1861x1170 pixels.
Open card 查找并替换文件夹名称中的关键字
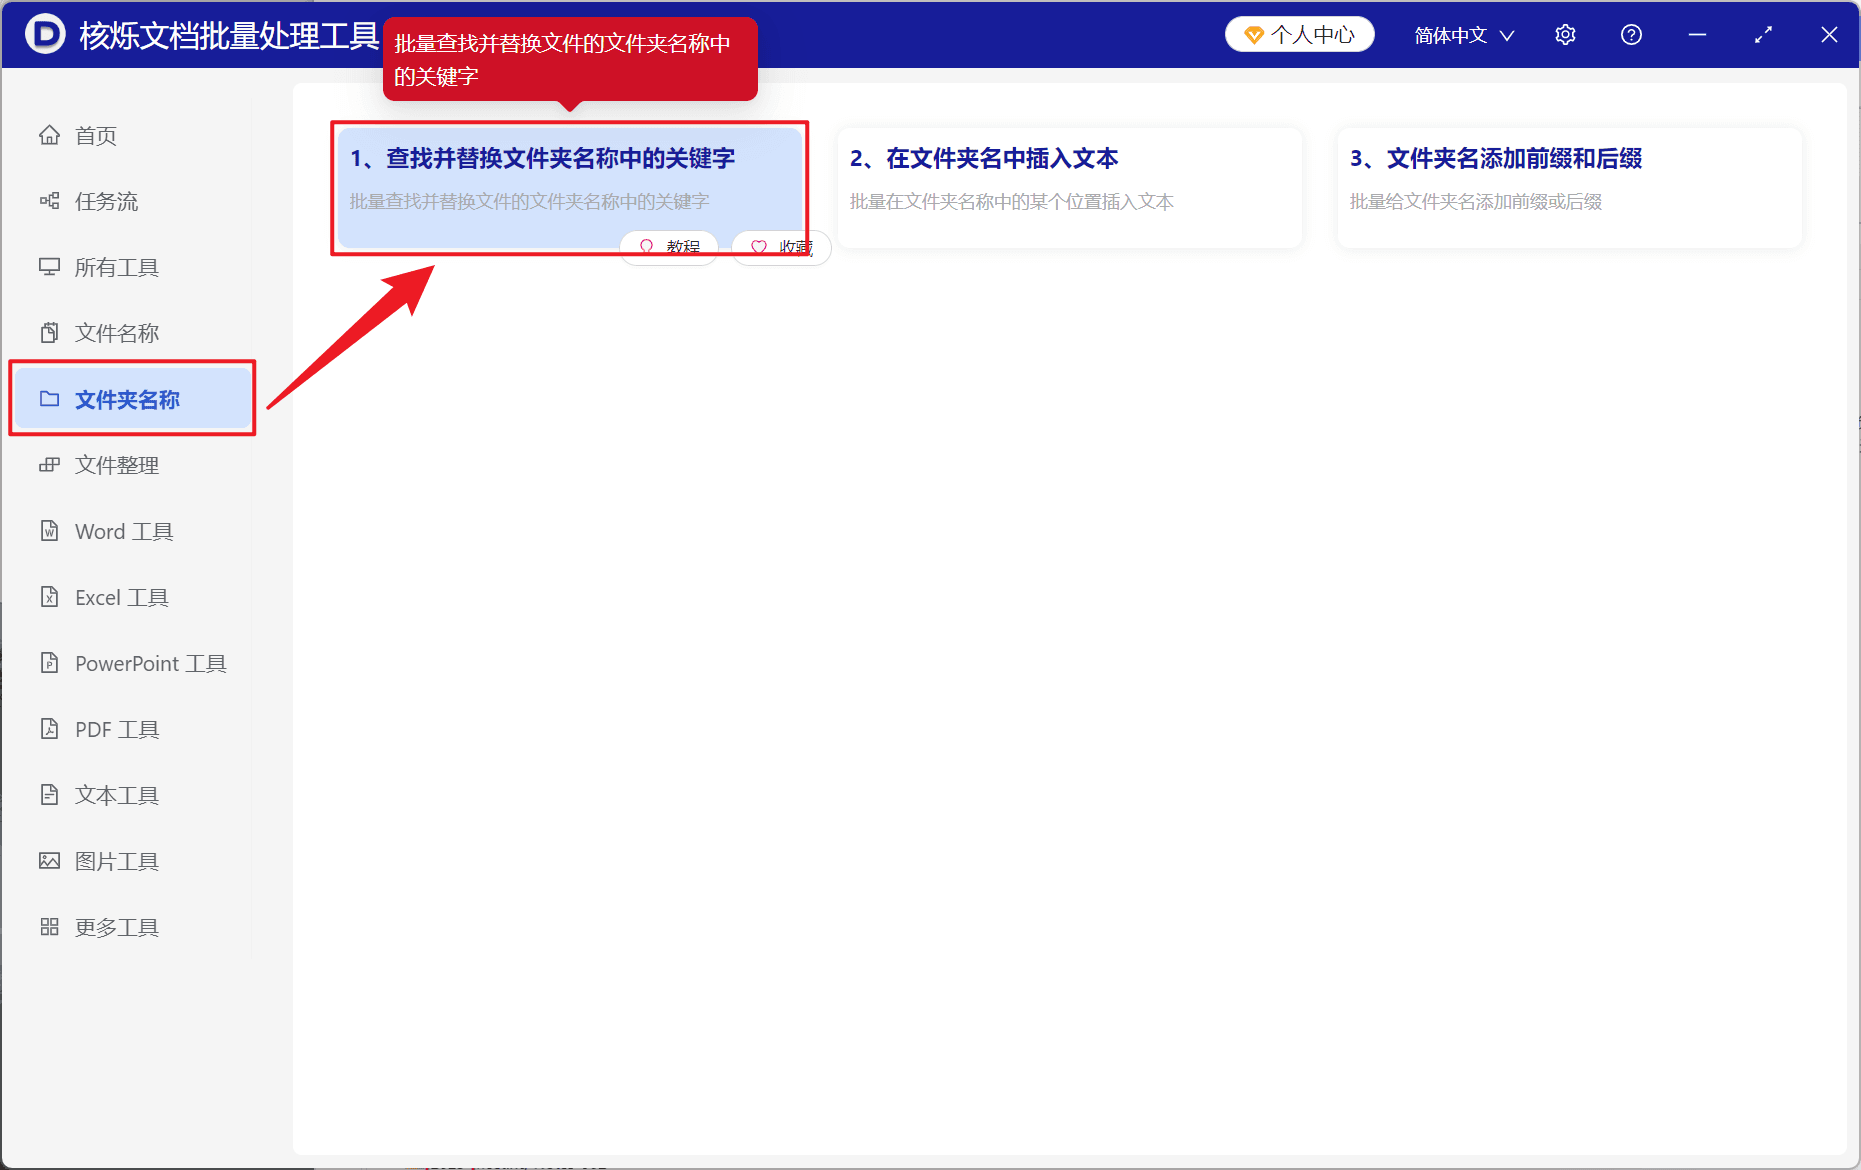tap(570, 187)
